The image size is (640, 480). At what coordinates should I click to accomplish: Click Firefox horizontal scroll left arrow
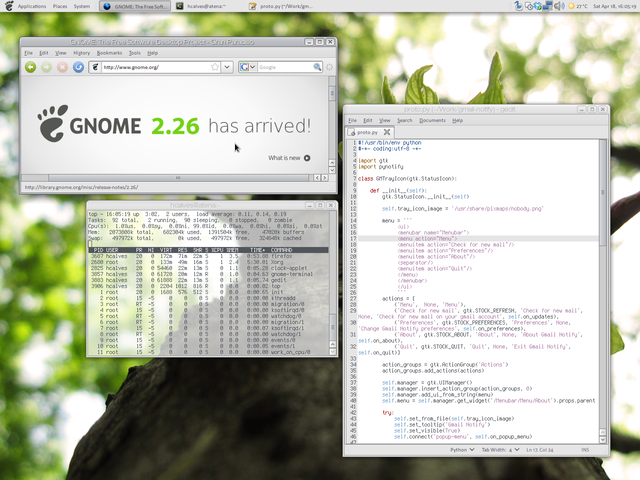[x=317, y=178]
